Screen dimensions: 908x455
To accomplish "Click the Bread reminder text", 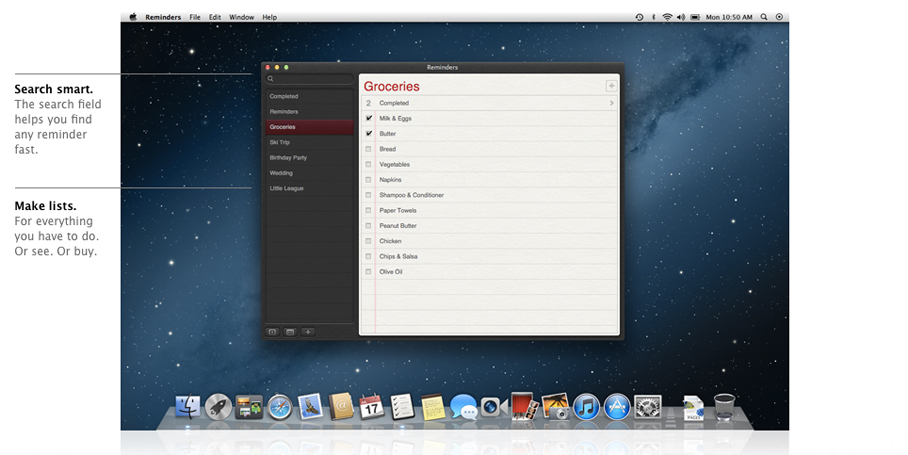I will point(387,149).
